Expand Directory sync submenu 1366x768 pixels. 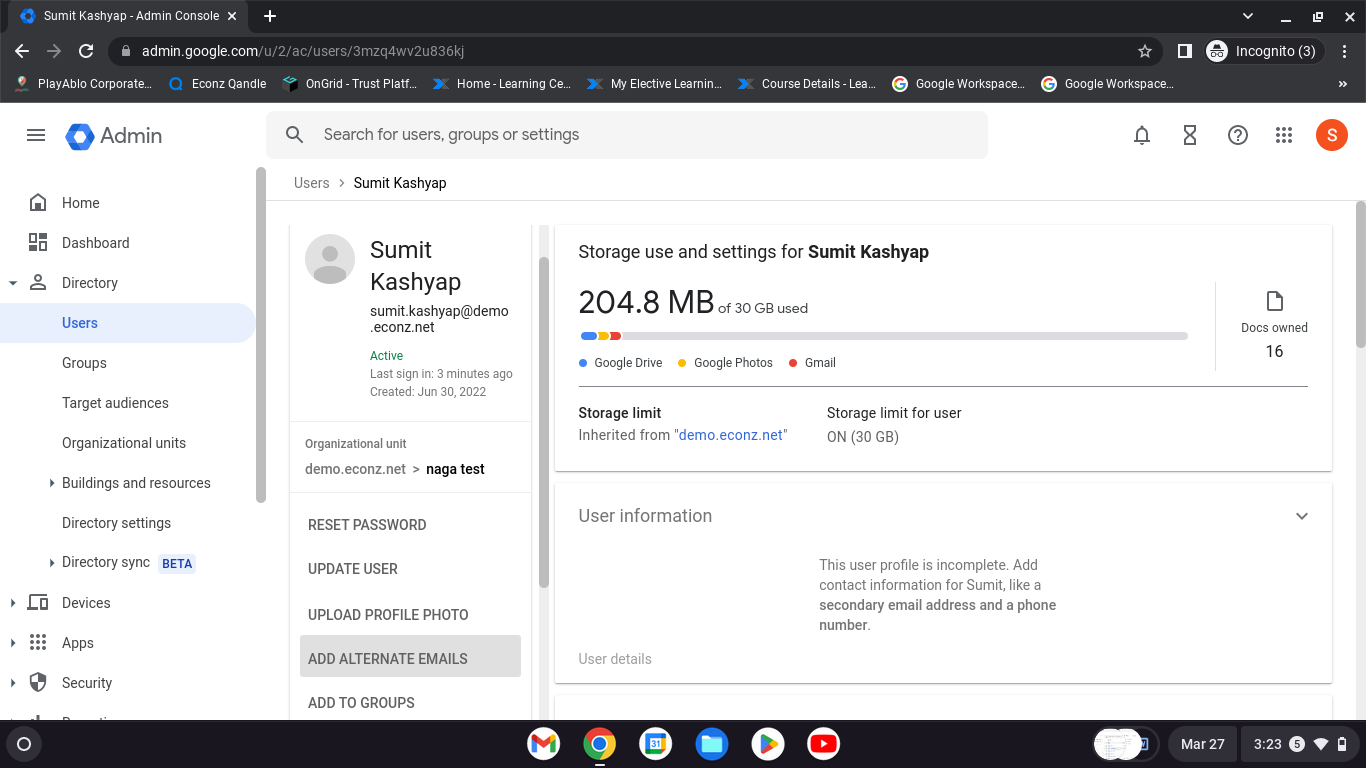52,563
